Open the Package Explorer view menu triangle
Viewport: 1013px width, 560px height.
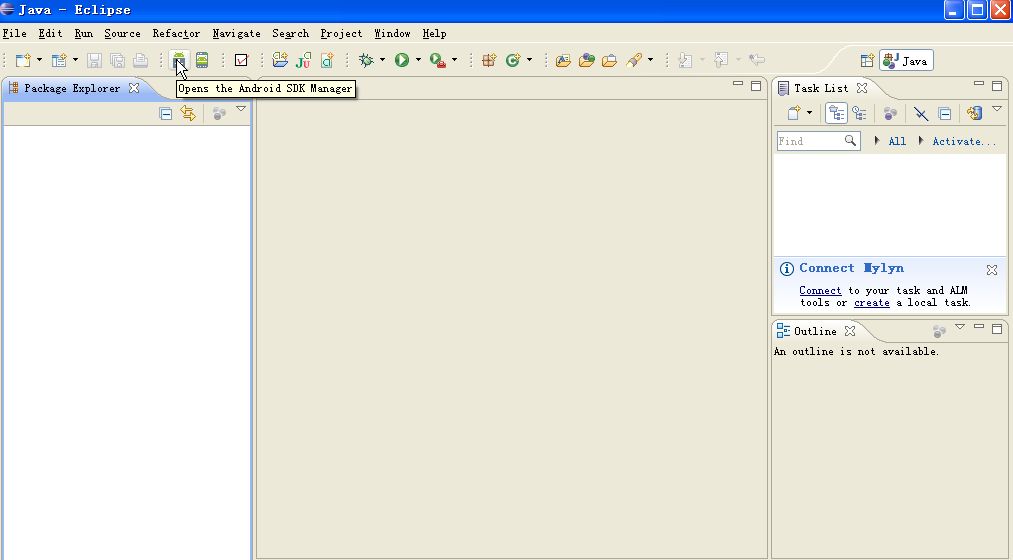241,109
